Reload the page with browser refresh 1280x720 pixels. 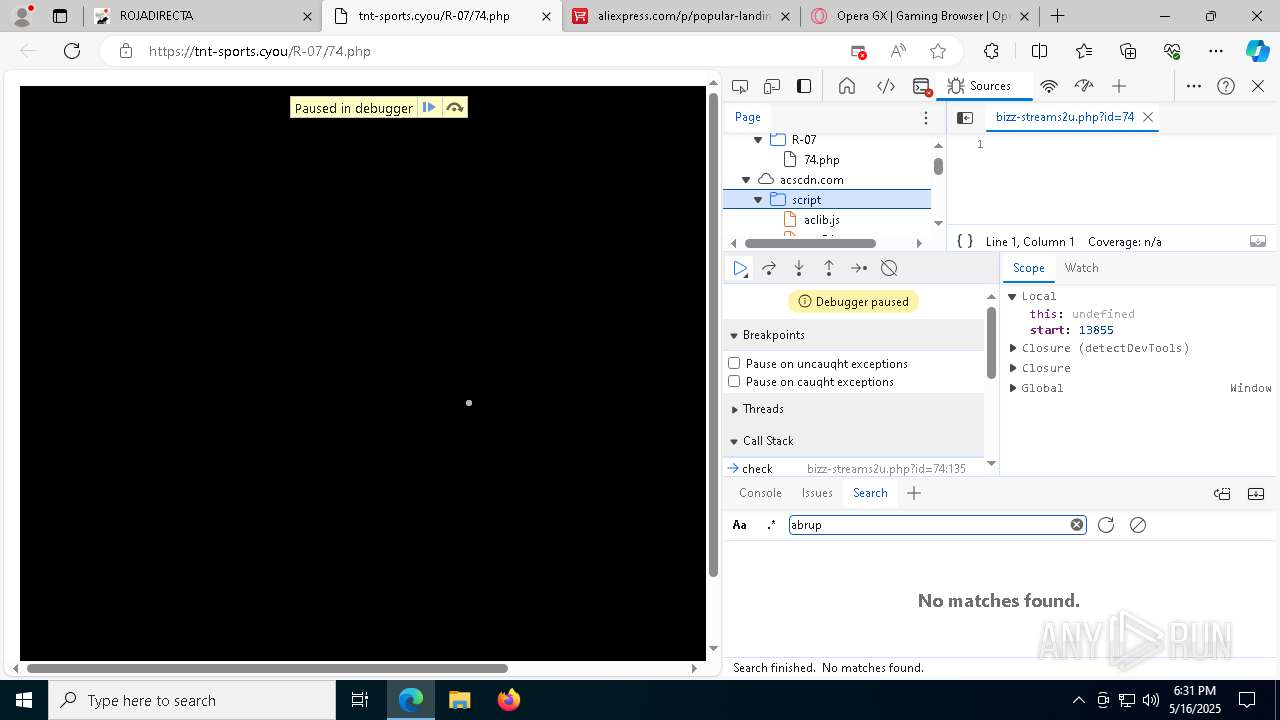click(x=72, y=51)
